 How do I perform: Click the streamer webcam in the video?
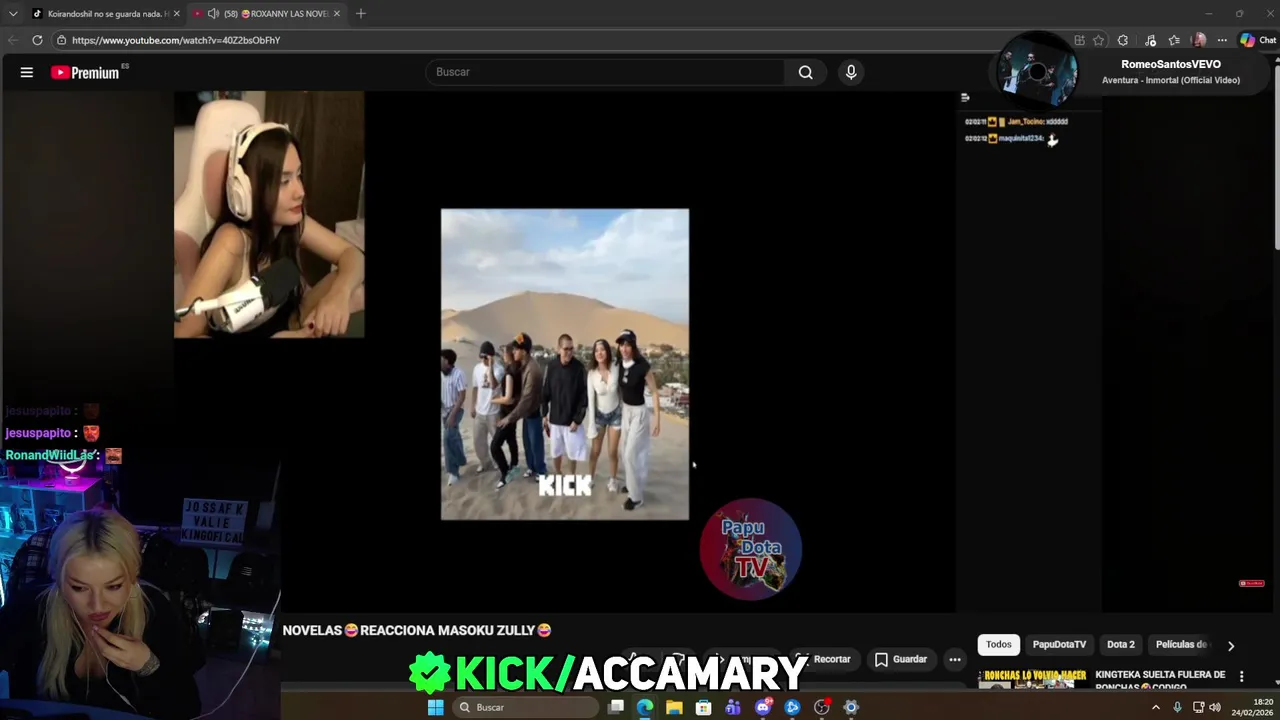click(269, 214)
